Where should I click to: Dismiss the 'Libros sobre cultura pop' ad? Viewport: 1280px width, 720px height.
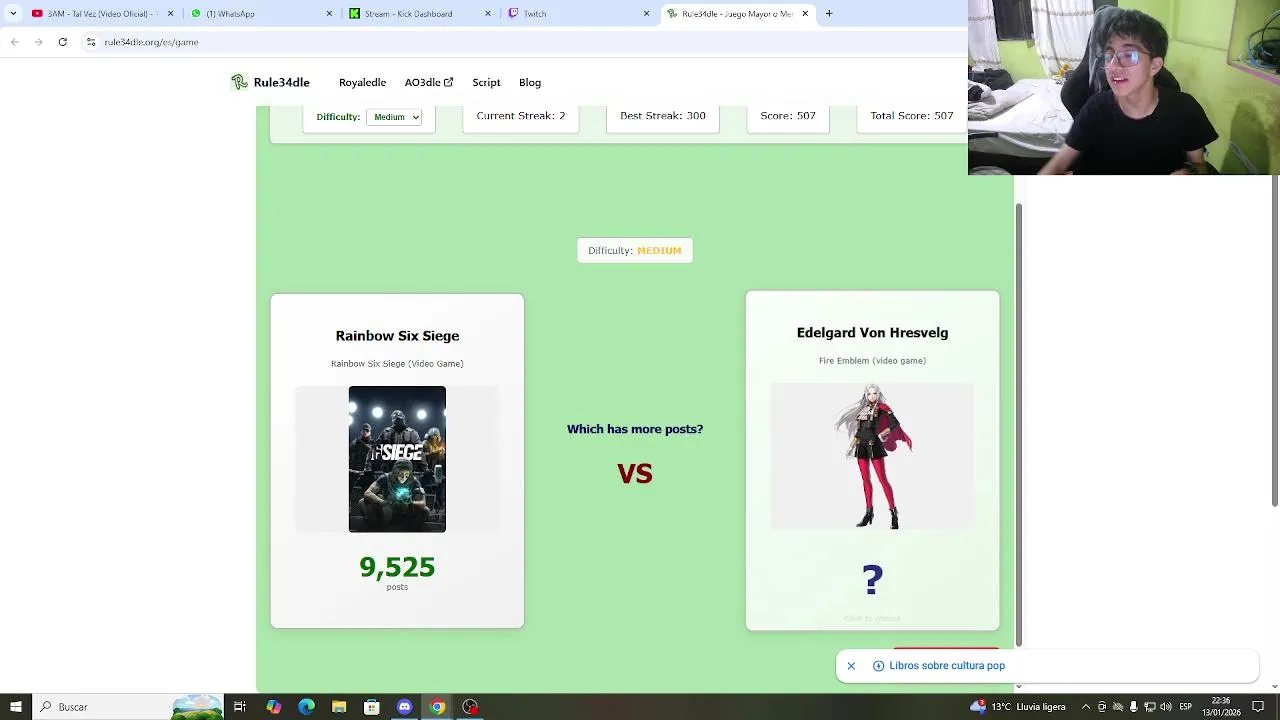851,666
